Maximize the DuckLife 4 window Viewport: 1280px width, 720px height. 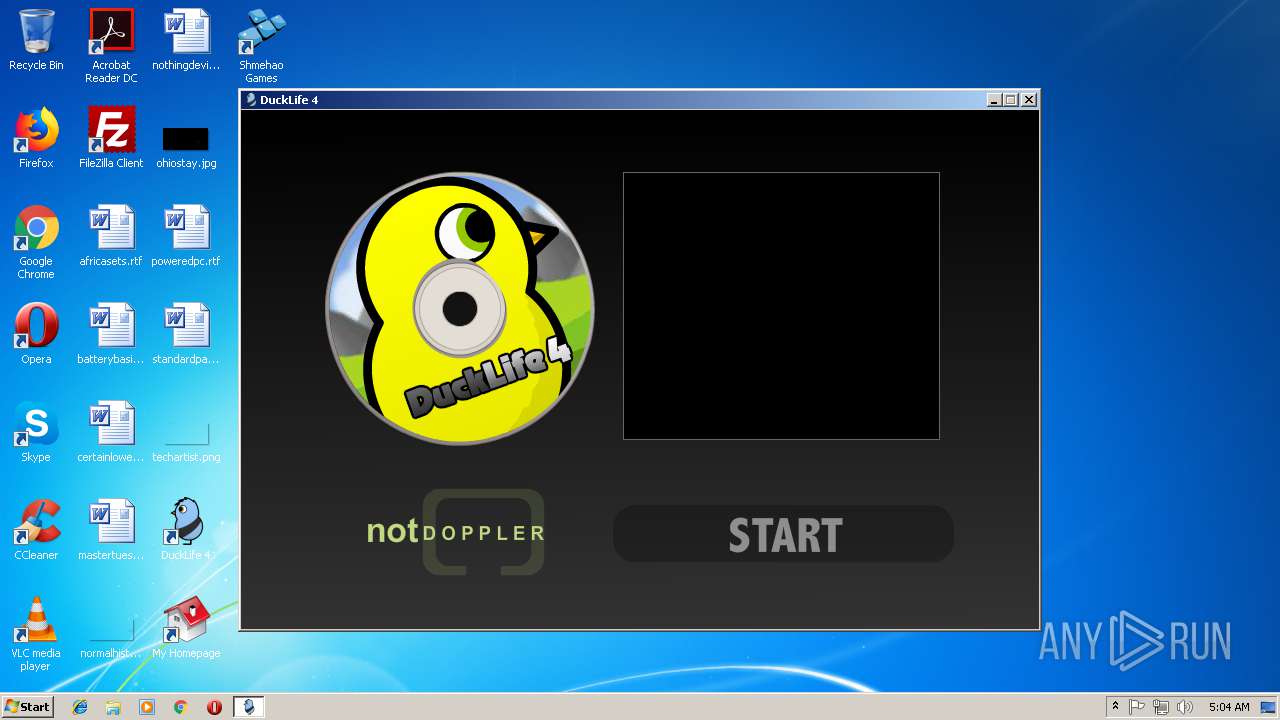(x=1011, y=100)
